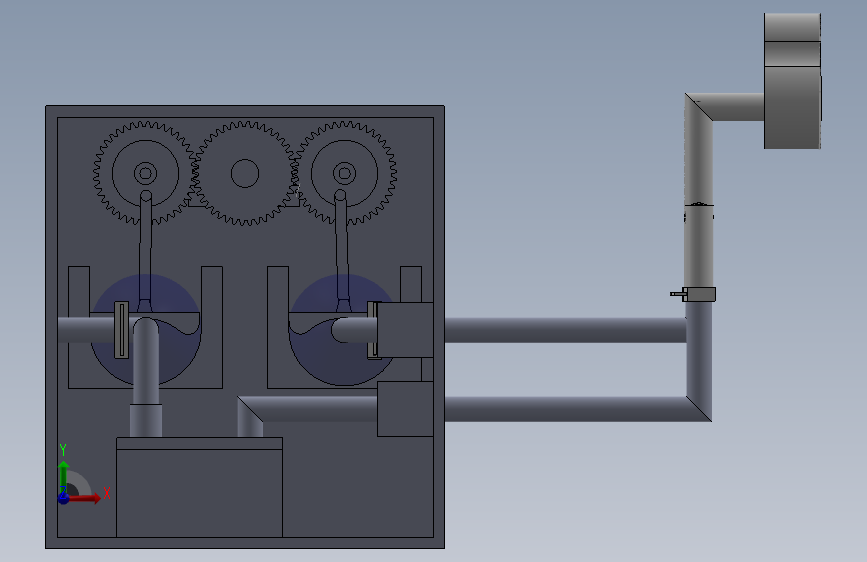Image resolution: width=867 pixels, height=562 pixels.
Task: Select the left gear in the housing
Action: tap(145, 173)
